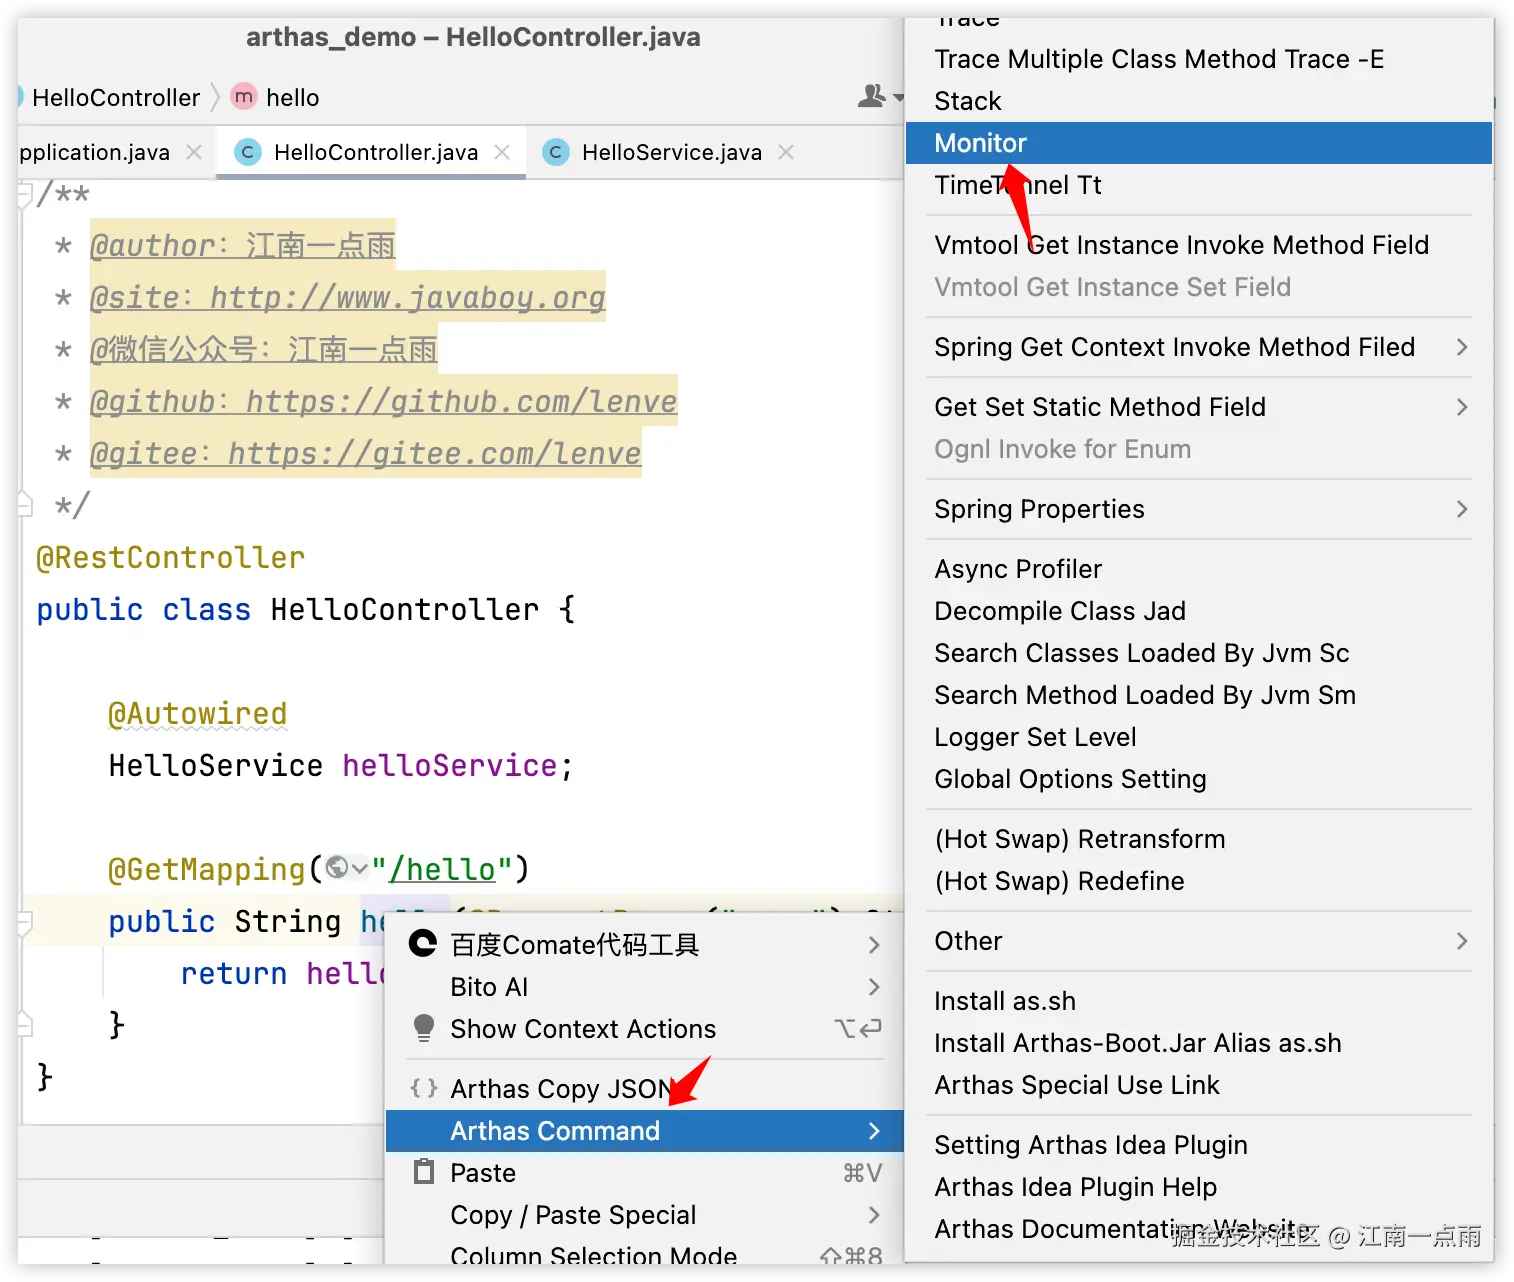Select the Monitor command
The image size is (1514, 1282).
pyautogui.click(x=1199, y=143)
